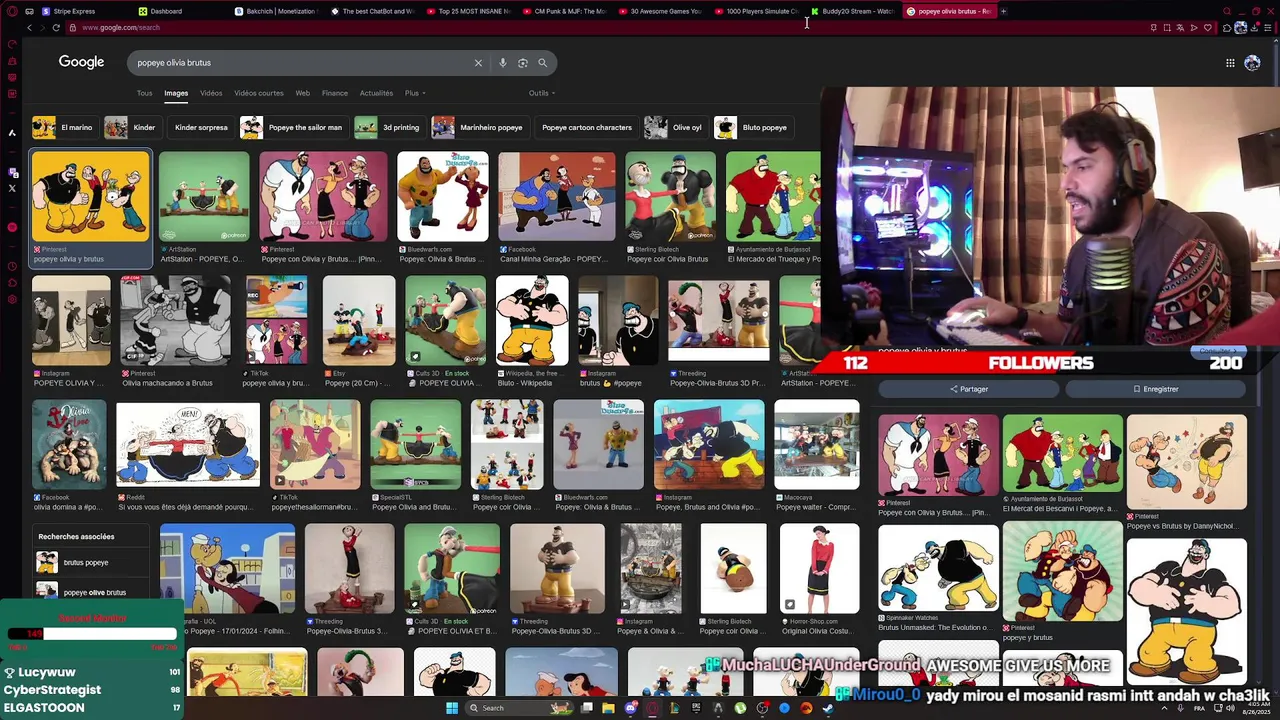Open Discord from taskbar
The image size is (1280, 720).
[x=630, y=708]
